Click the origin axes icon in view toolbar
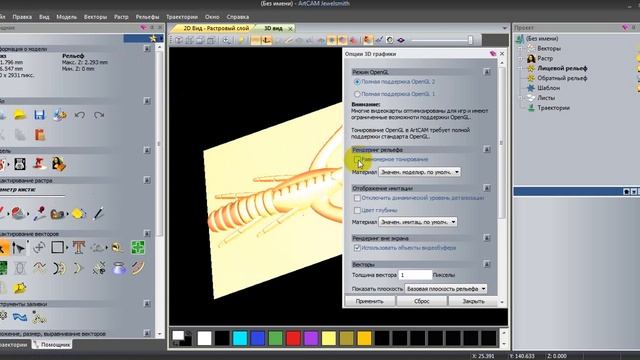 [x=267, y=40]
